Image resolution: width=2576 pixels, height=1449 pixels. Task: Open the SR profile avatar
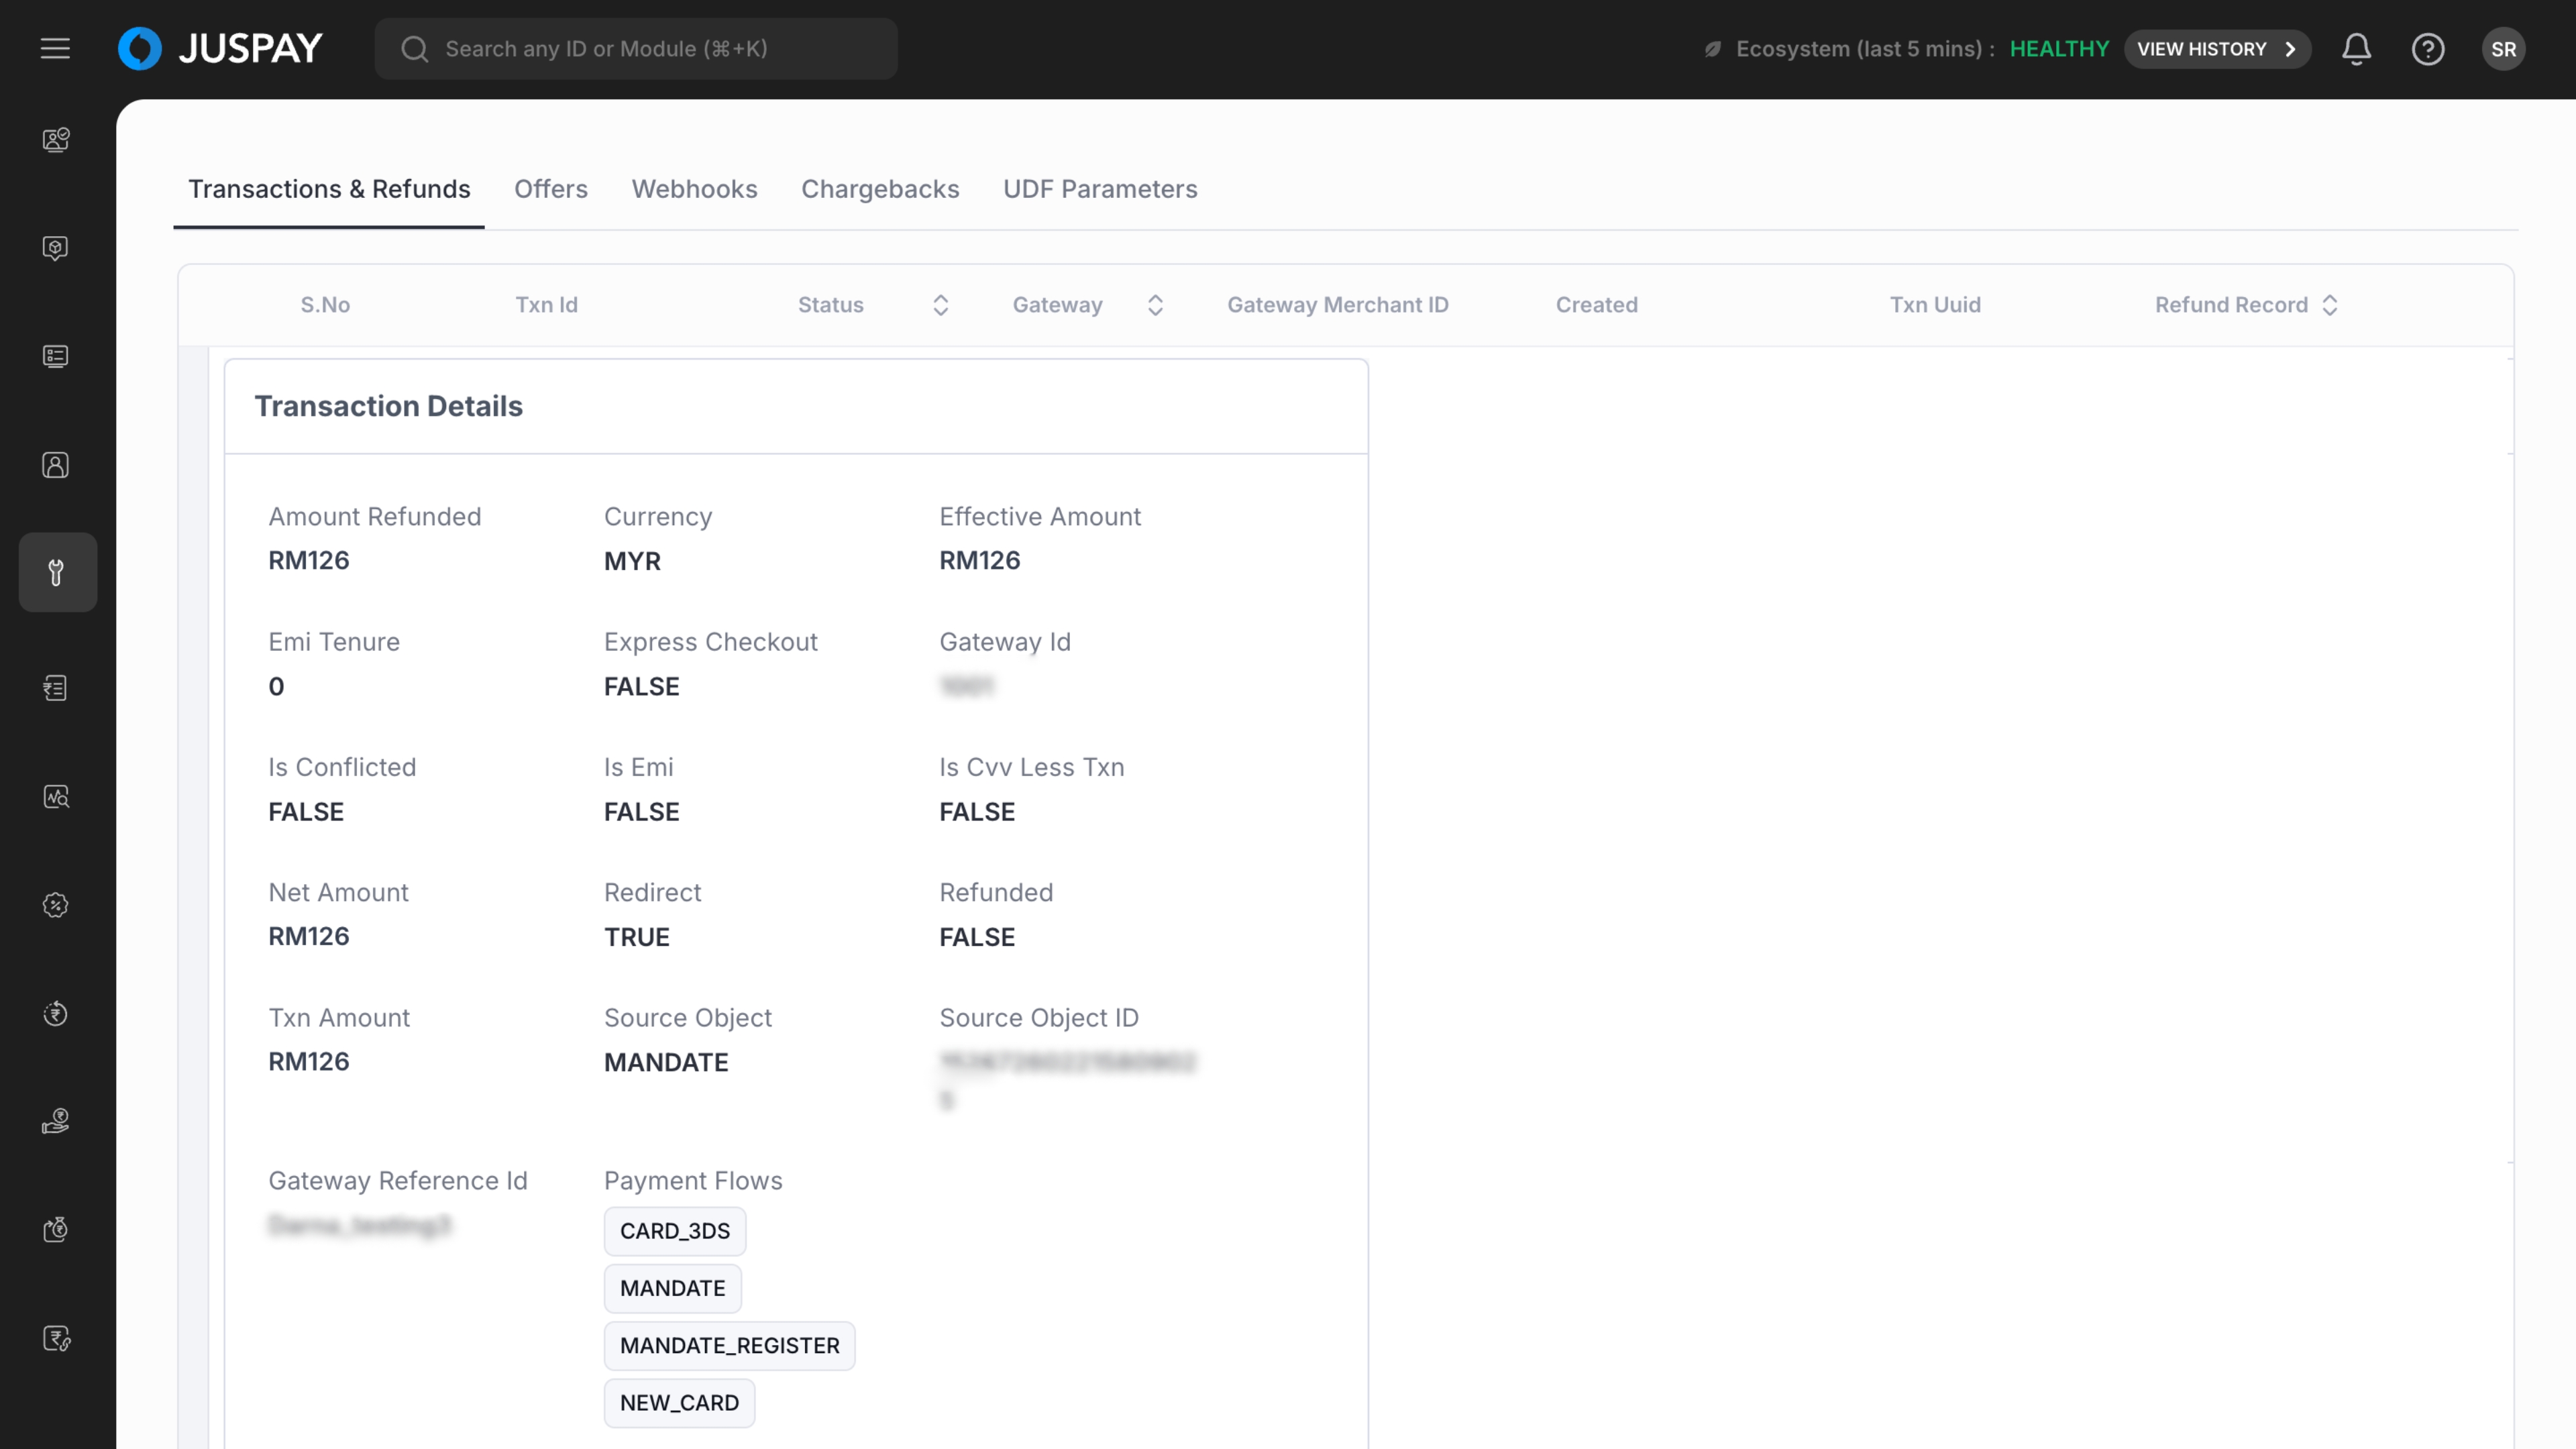tap(2503, 49)
